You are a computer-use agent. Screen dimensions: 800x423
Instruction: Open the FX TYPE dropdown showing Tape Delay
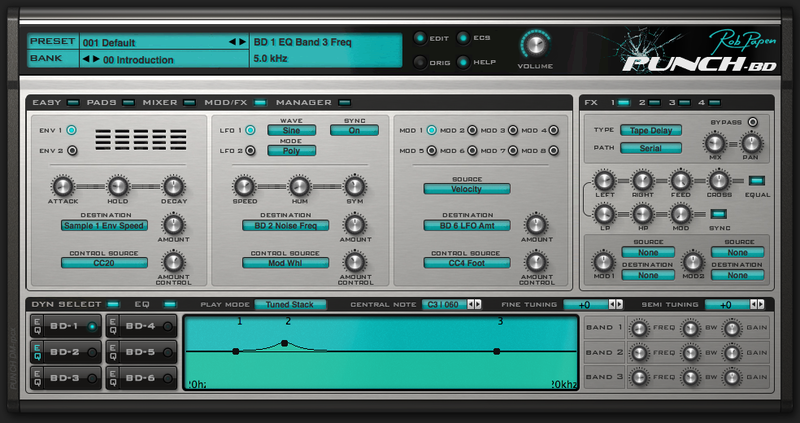pyautogui.click(x=651, y=130)
